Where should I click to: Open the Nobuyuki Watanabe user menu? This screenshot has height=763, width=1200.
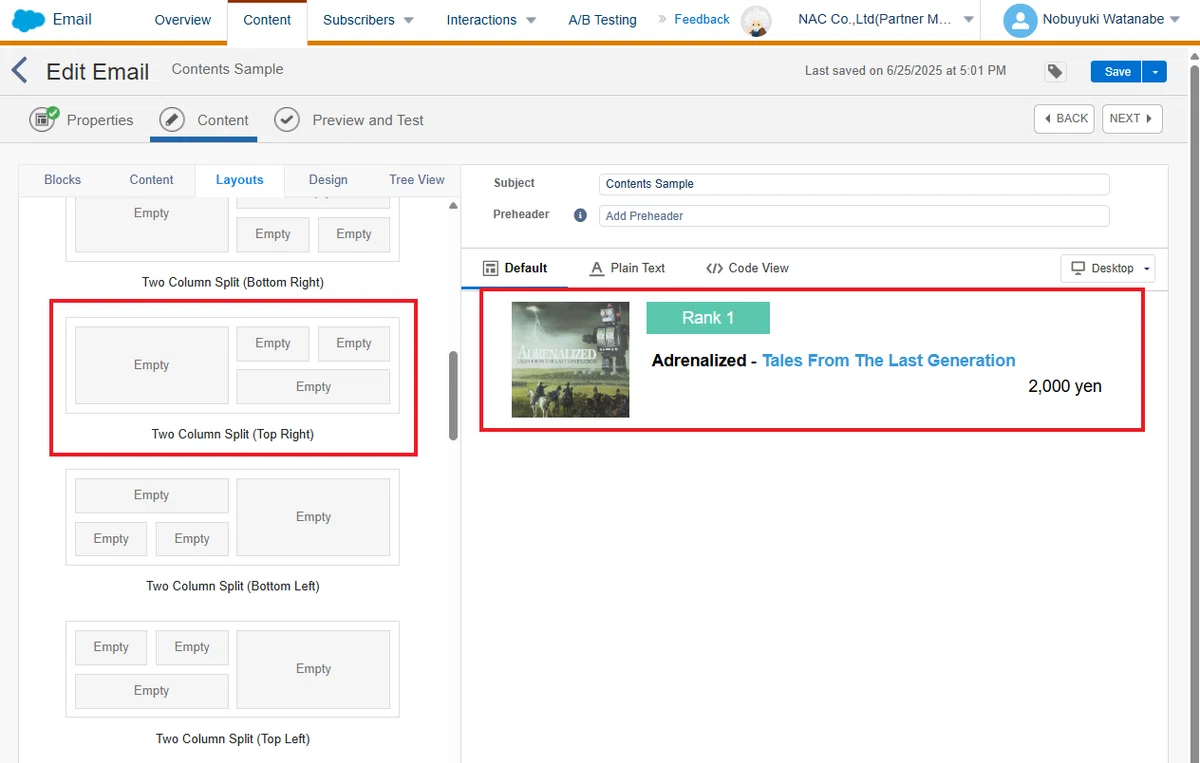pos(1111,19)
